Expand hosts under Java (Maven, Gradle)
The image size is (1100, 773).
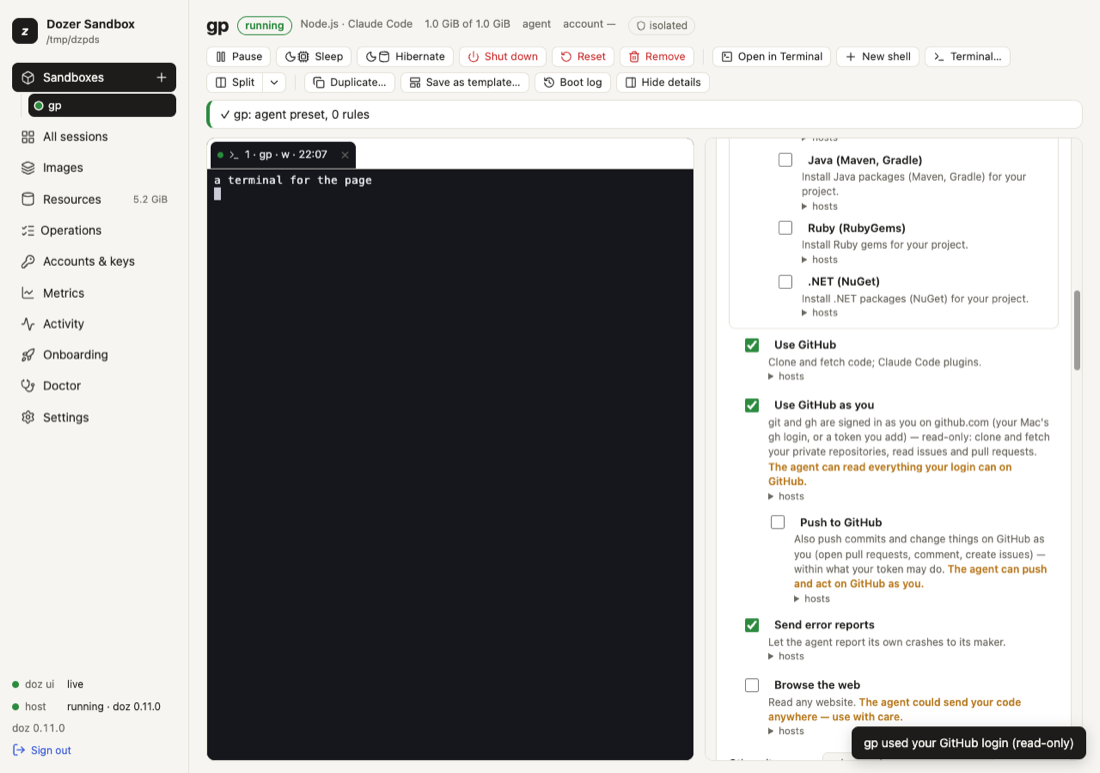coord(819,206)
